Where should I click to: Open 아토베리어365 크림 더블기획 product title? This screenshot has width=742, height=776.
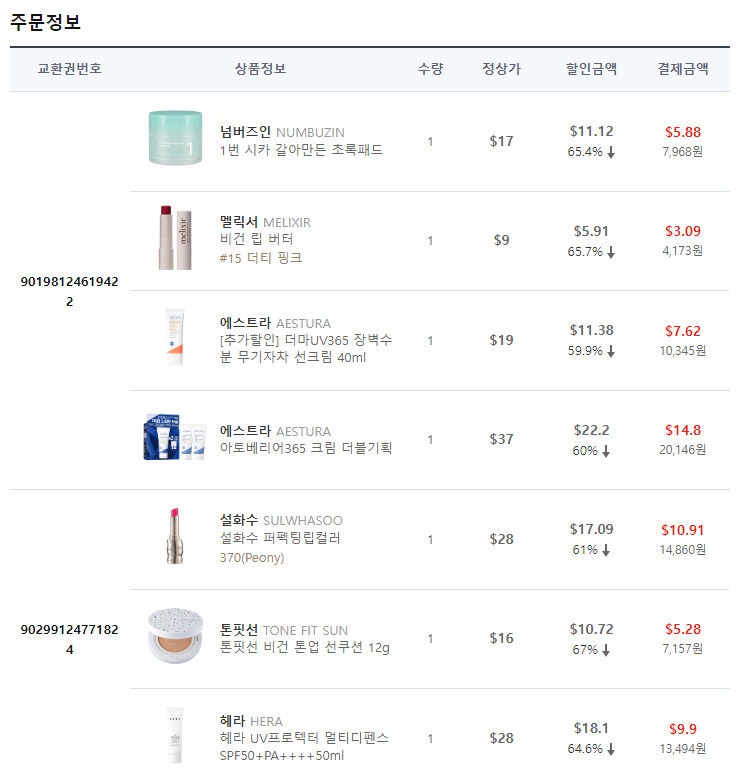coord(306,448)
